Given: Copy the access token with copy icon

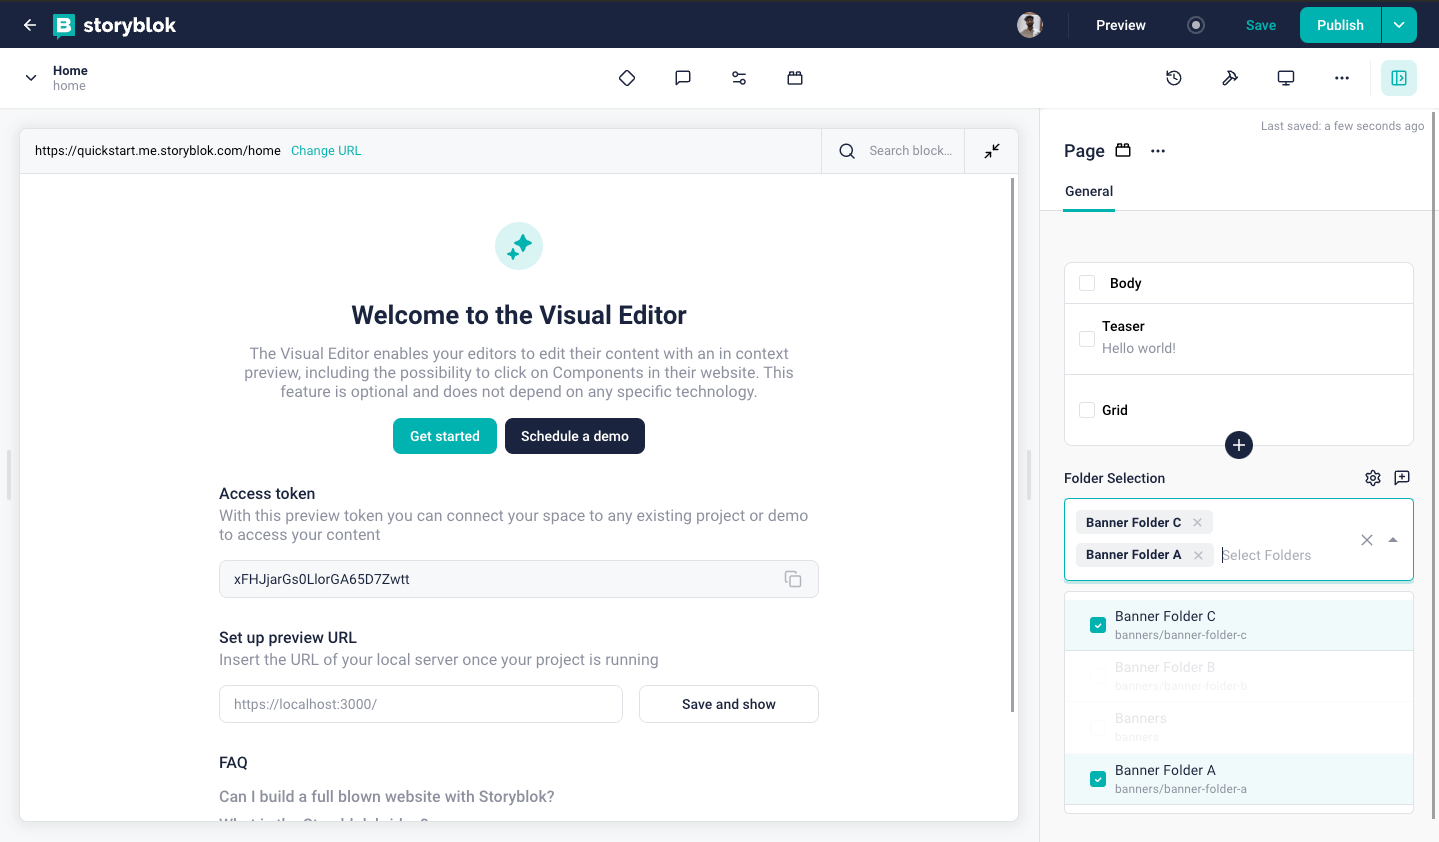Looking at the screenshot, I should click(793, 579).
